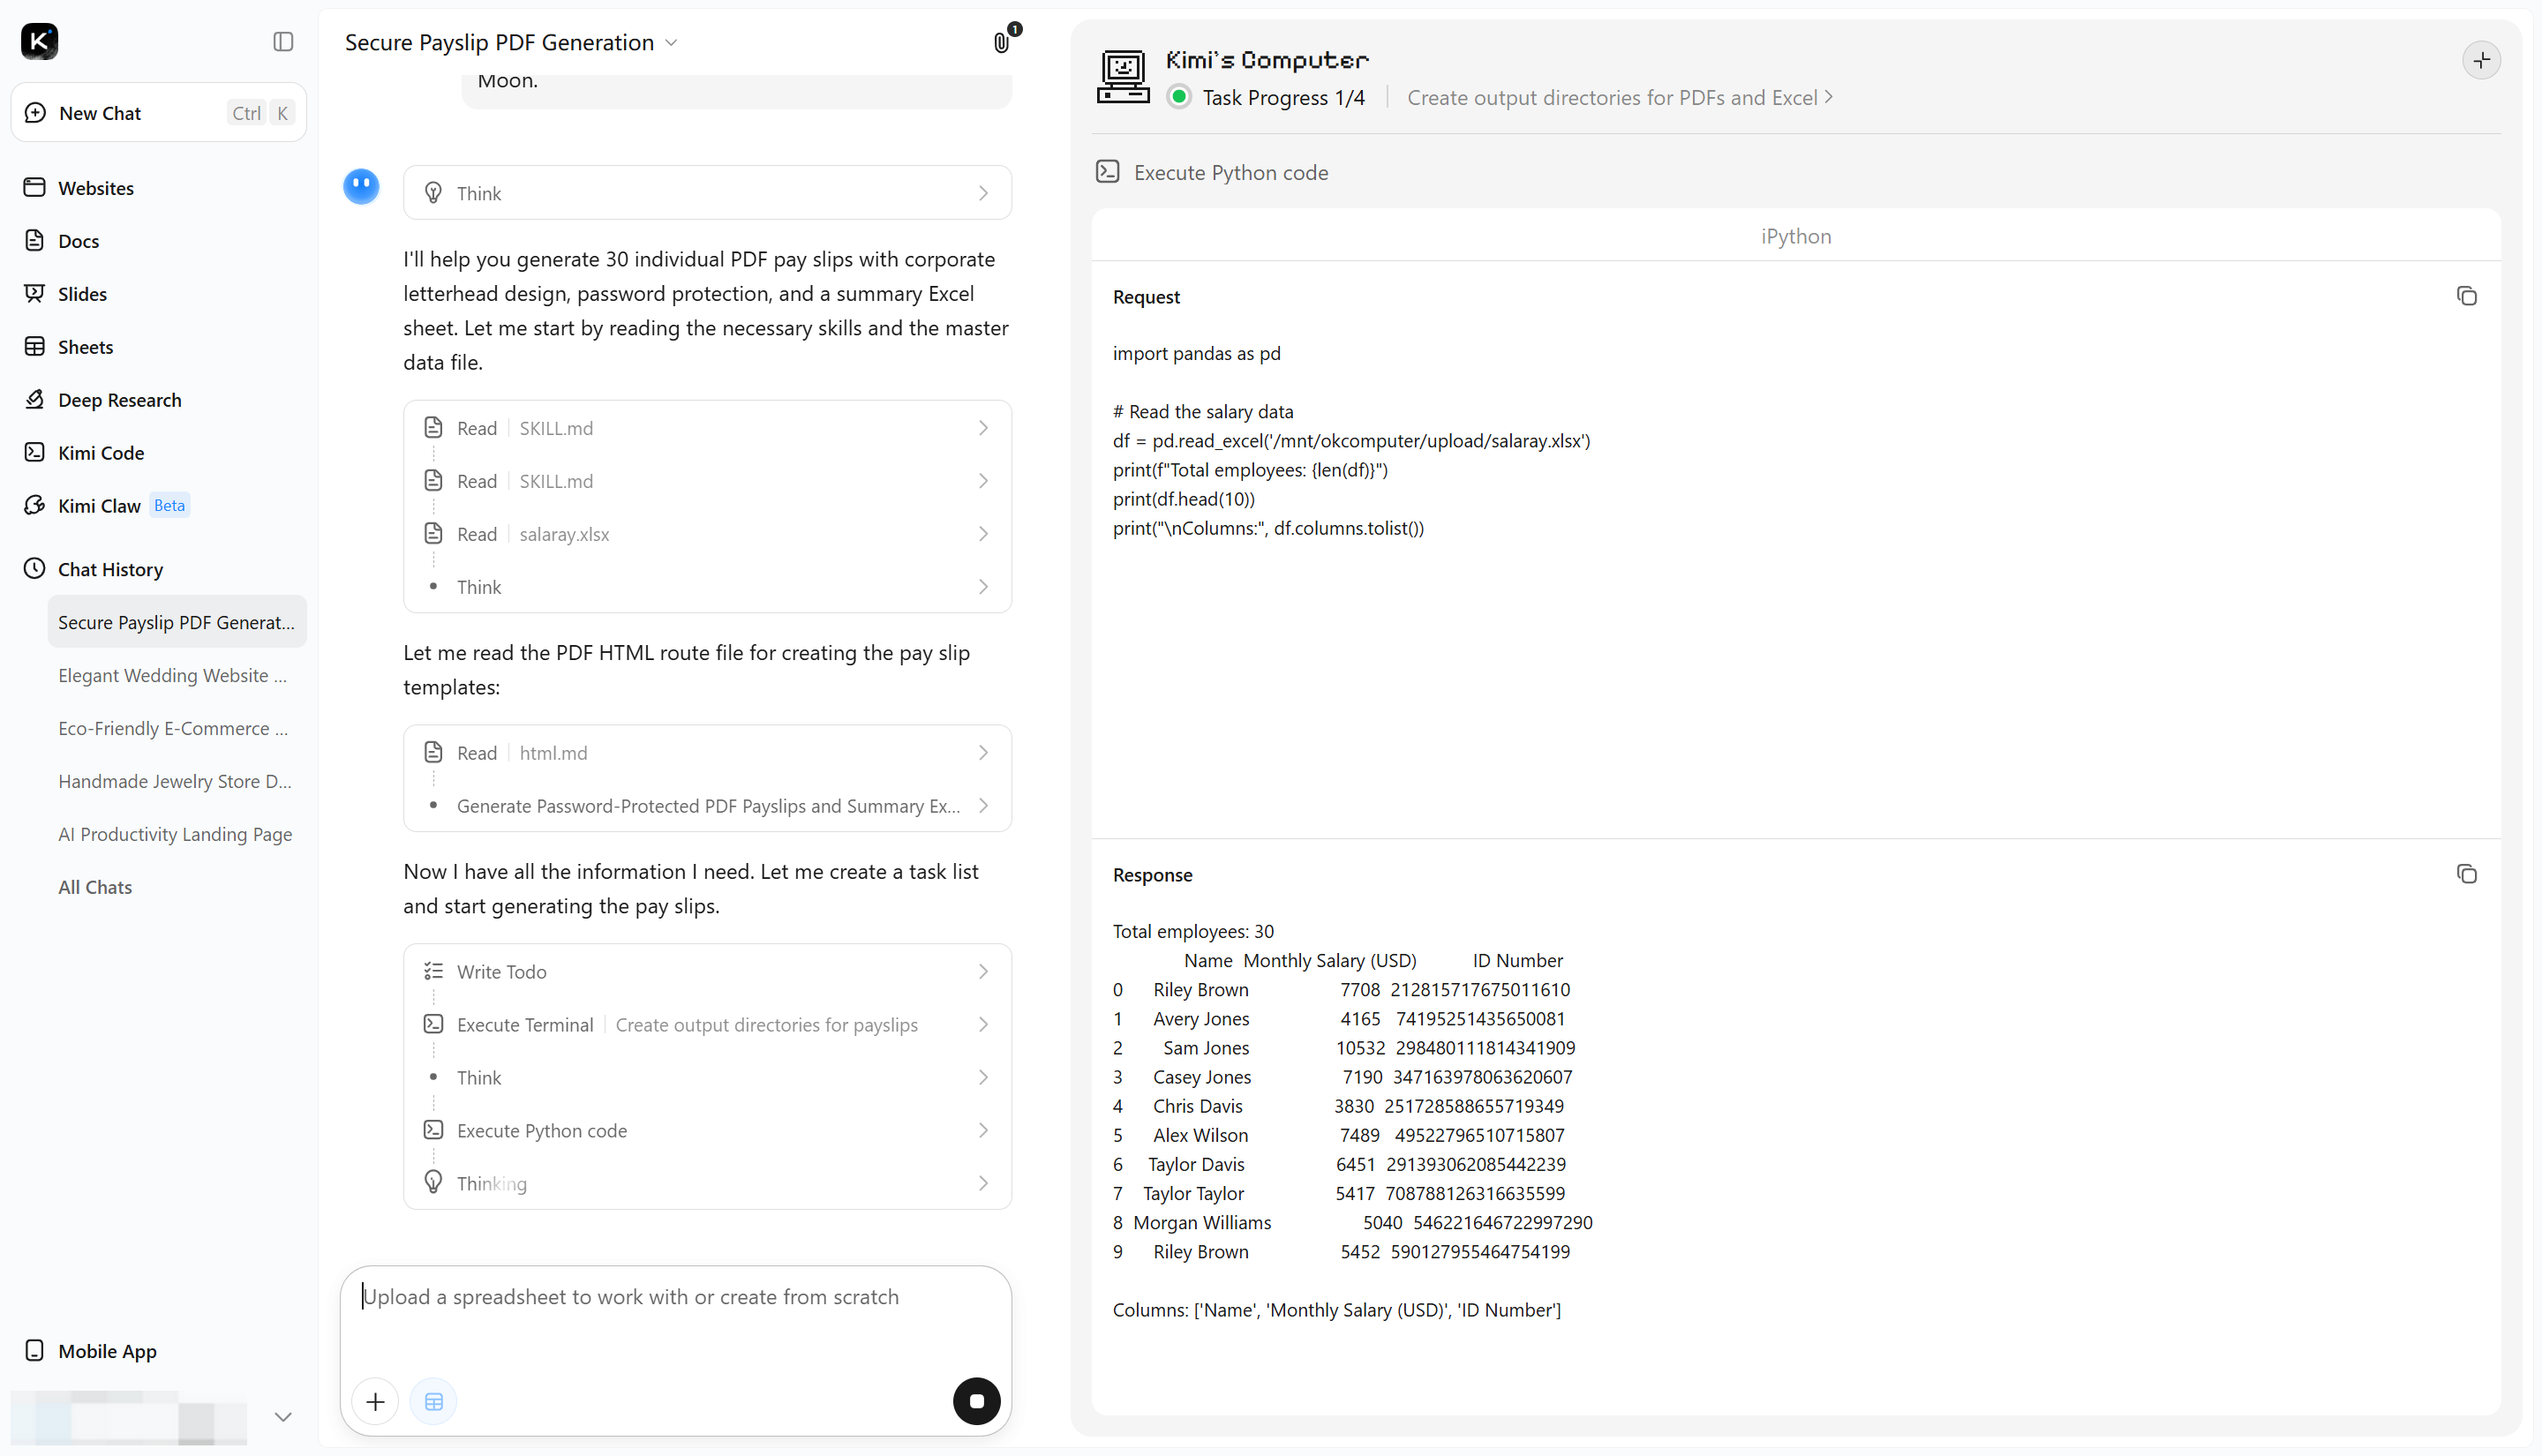Open Elegant Wedding Website chat
Viewport: 2542px width, 1456px height.
tap(172, 675)
